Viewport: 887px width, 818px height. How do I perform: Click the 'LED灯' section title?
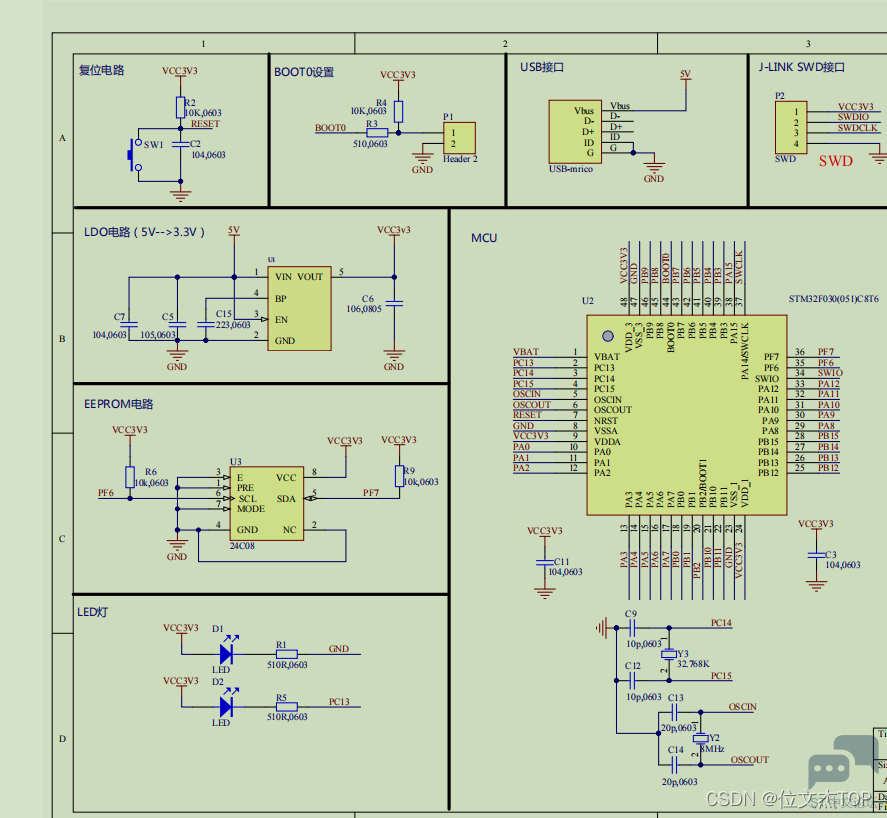93,612
